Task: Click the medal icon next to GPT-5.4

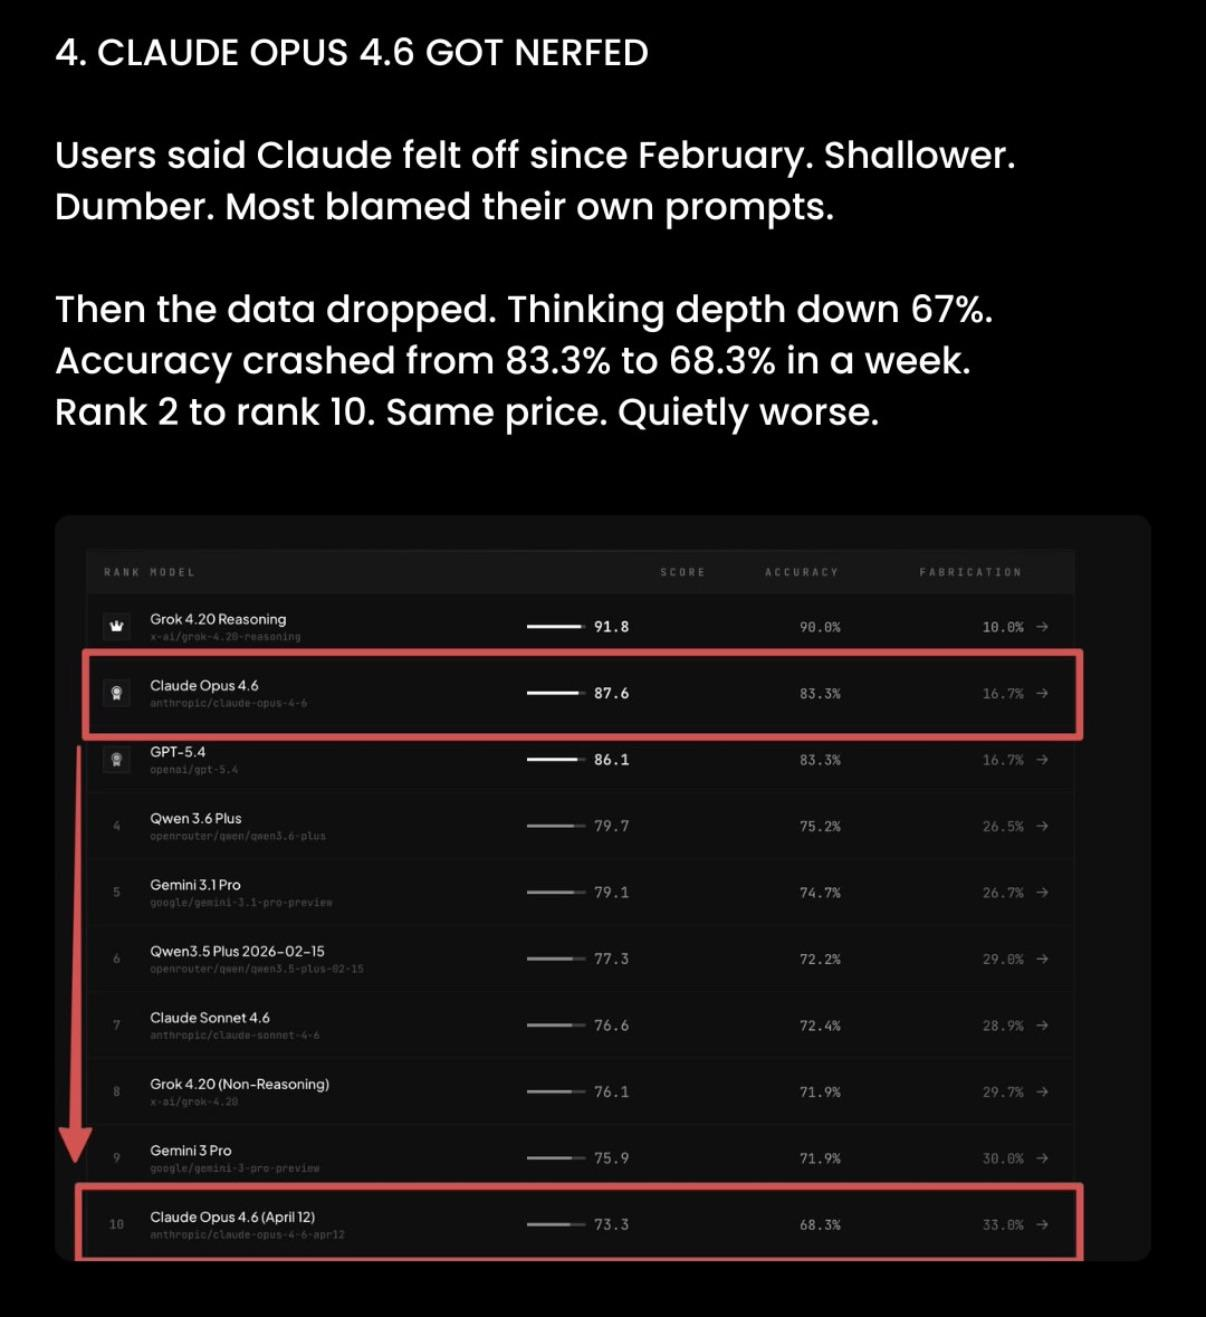Action: [x=117, y=760]
